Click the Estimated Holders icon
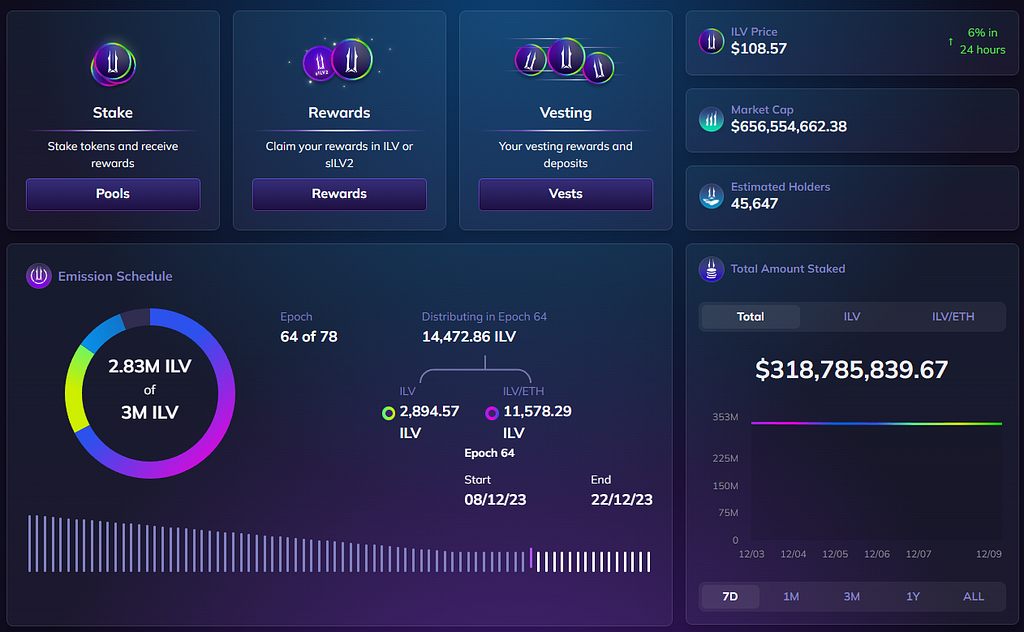The image size is (1024, 632). (x=711, y=196)
